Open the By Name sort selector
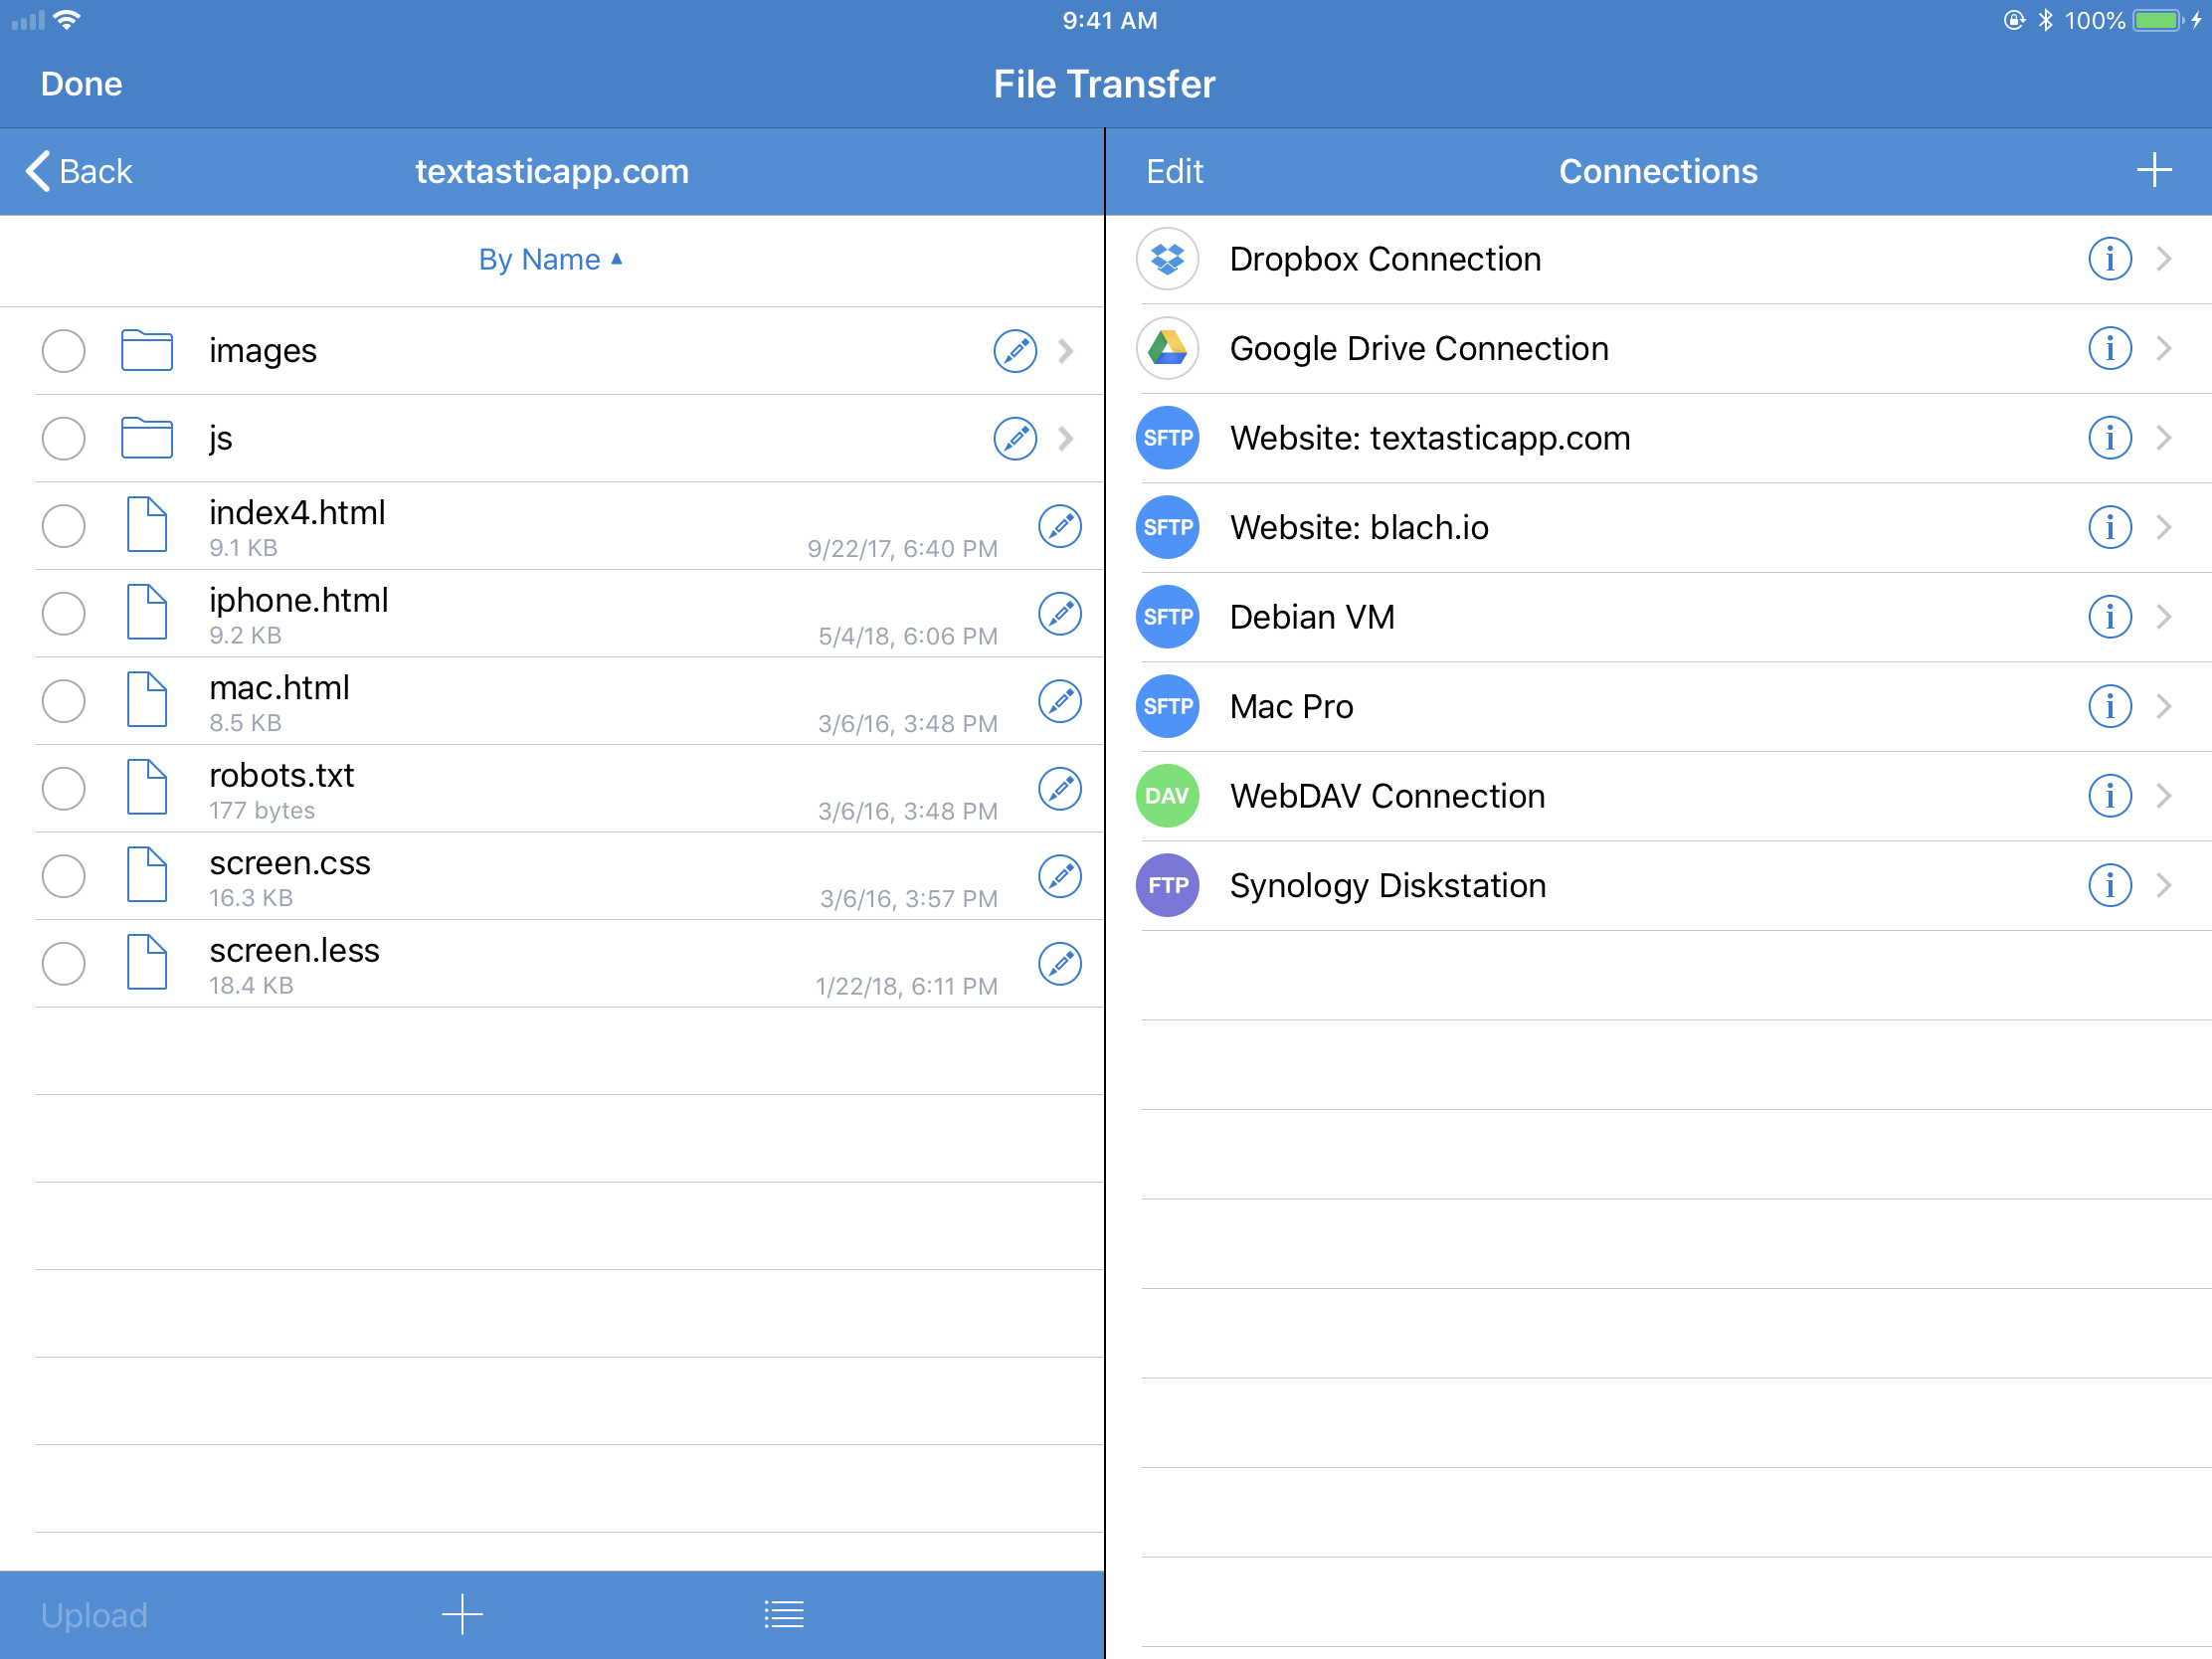 pos(551,260)
